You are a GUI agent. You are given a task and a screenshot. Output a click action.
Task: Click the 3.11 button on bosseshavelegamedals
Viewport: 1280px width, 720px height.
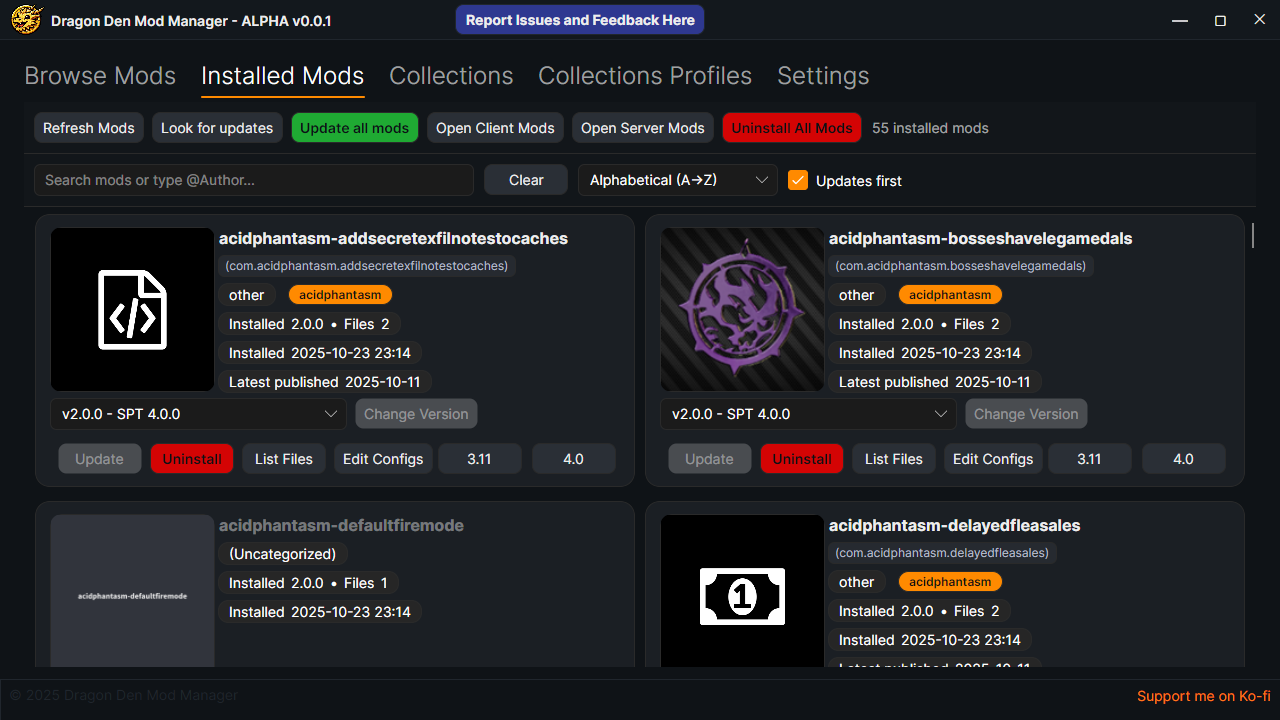[1090, 459]
